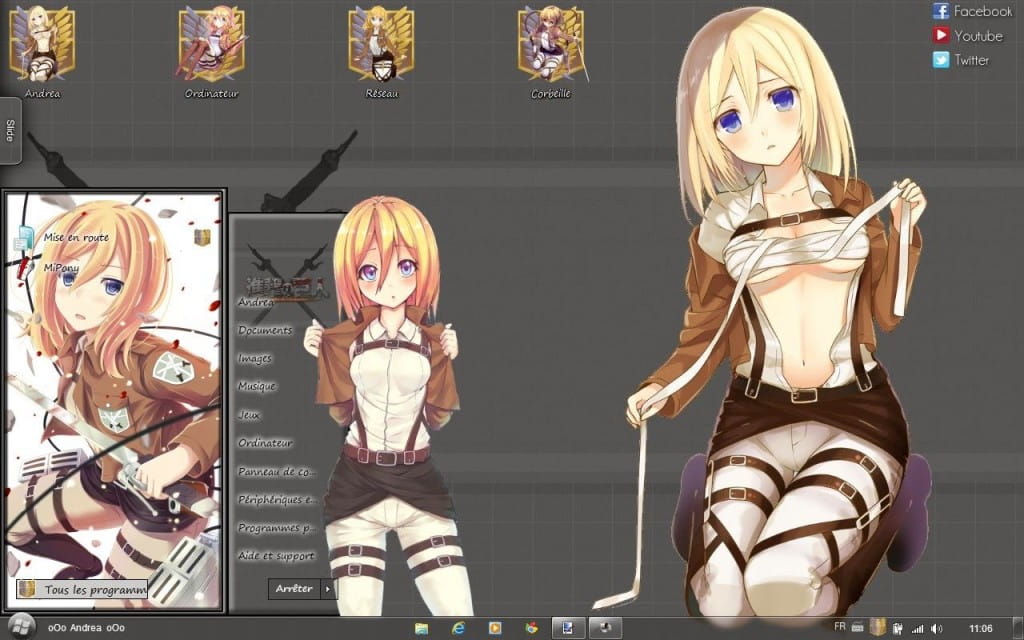Image resolution: width=1024 pixels, height=640 pixels.
Task: Pull out the Slide tab on screen edge
Action: 8,131
